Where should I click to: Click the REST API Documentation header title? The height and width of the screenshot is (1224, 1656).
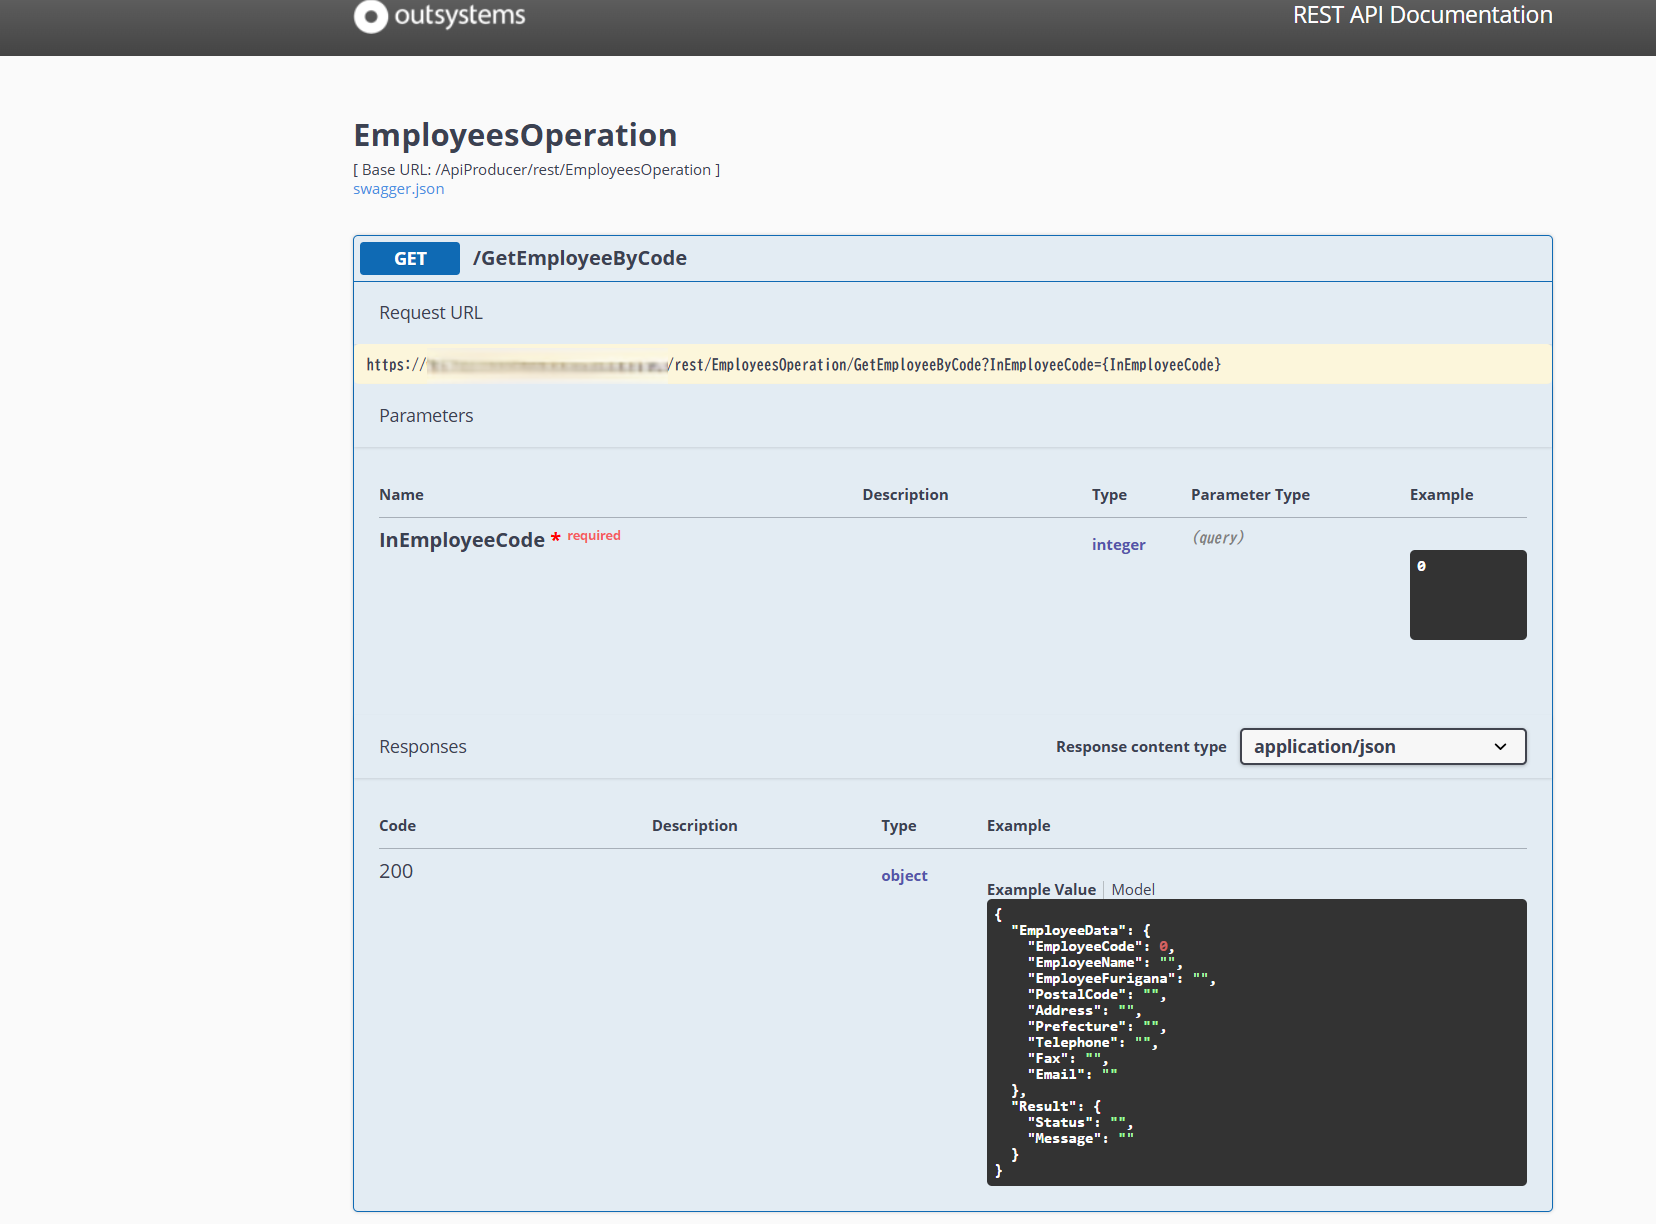pyautogui.click(x=1422, y=16)
